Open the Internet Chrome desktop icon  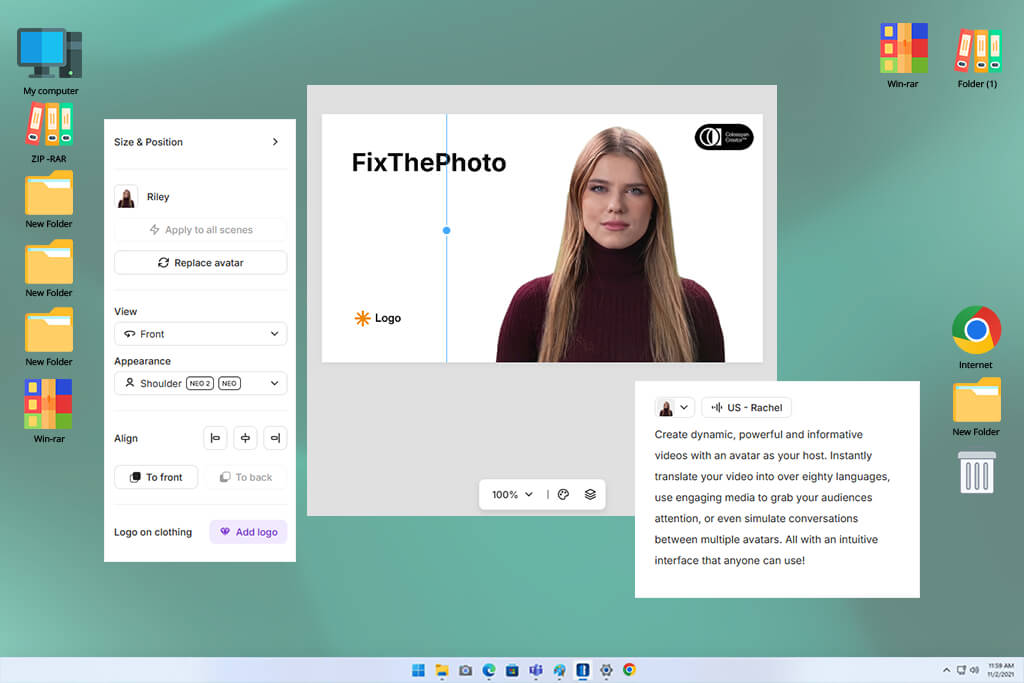pos(976,337)
